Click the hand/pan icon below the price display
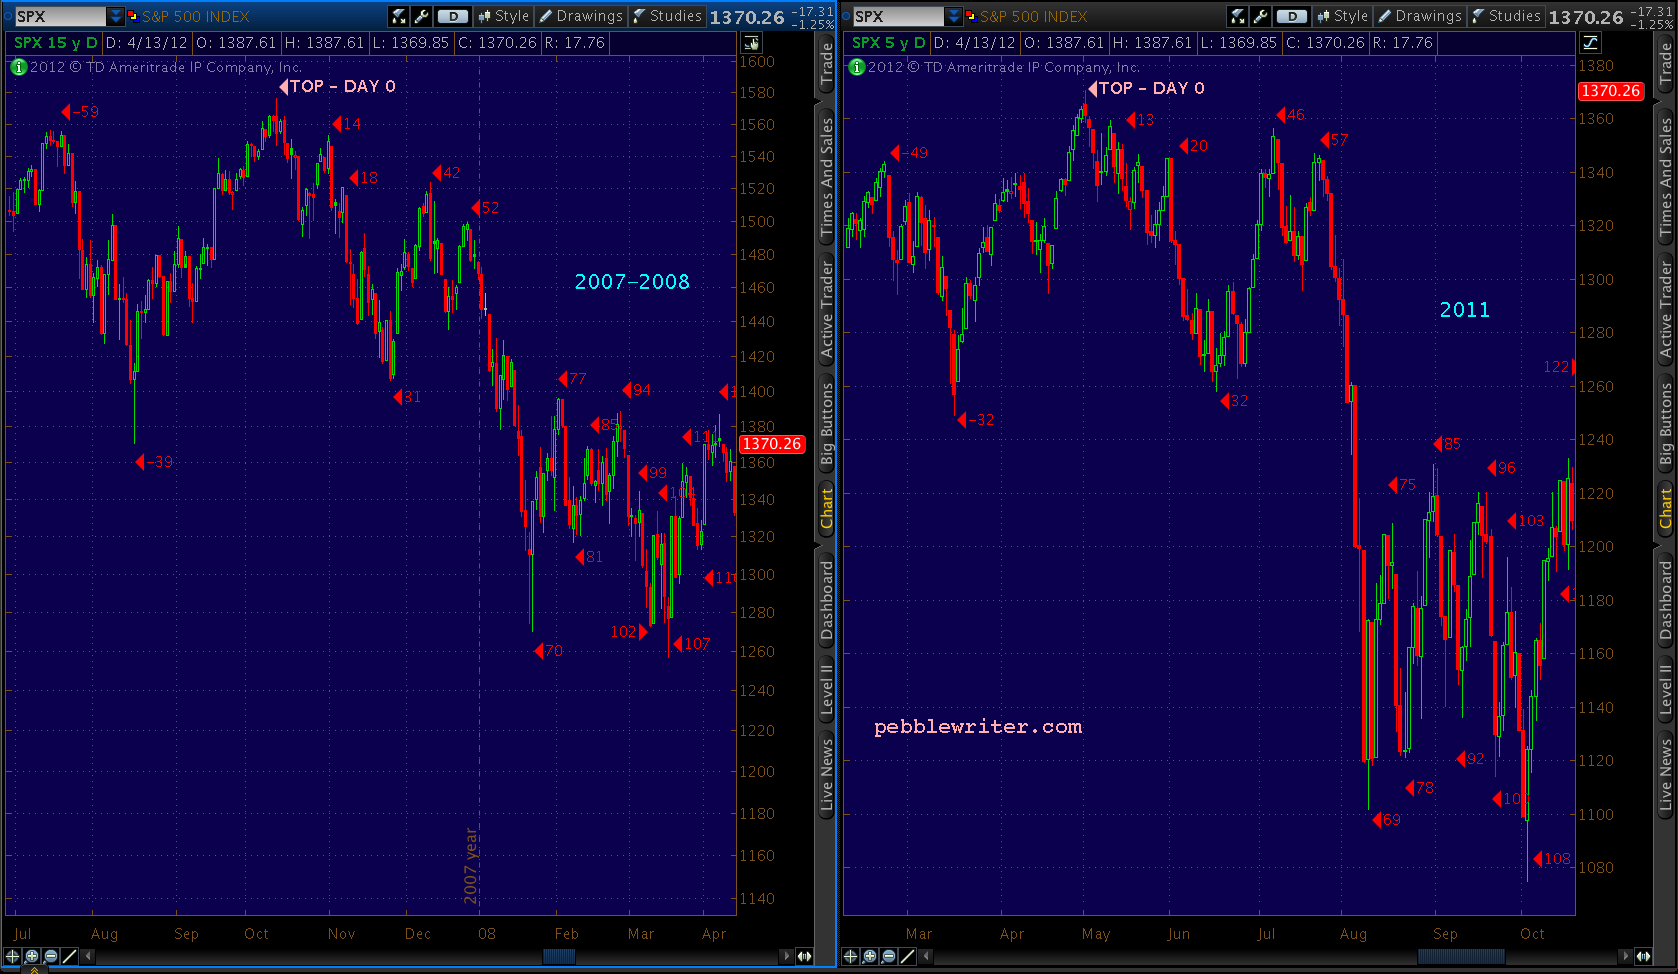The height and width of the screenshot is (974, 1678). tap(751, 43)
